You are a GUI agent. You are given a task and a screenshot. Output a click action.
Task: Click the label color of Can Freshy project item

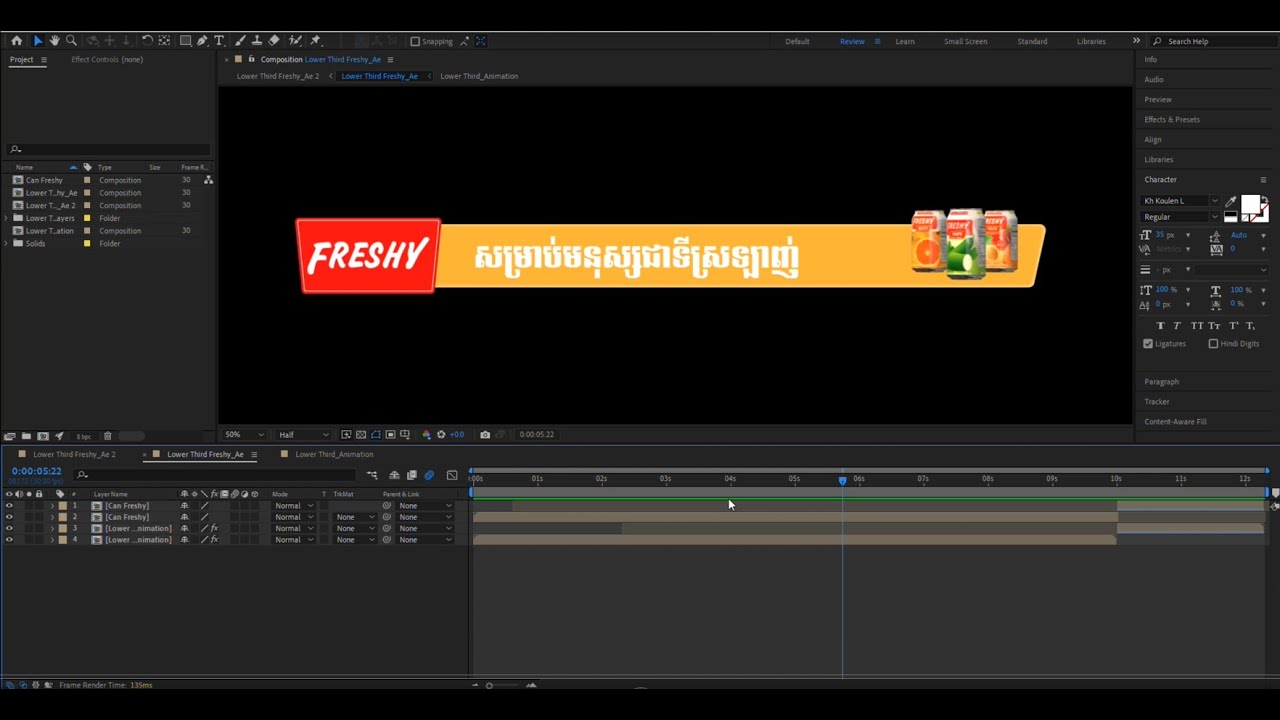pos(87,180)
